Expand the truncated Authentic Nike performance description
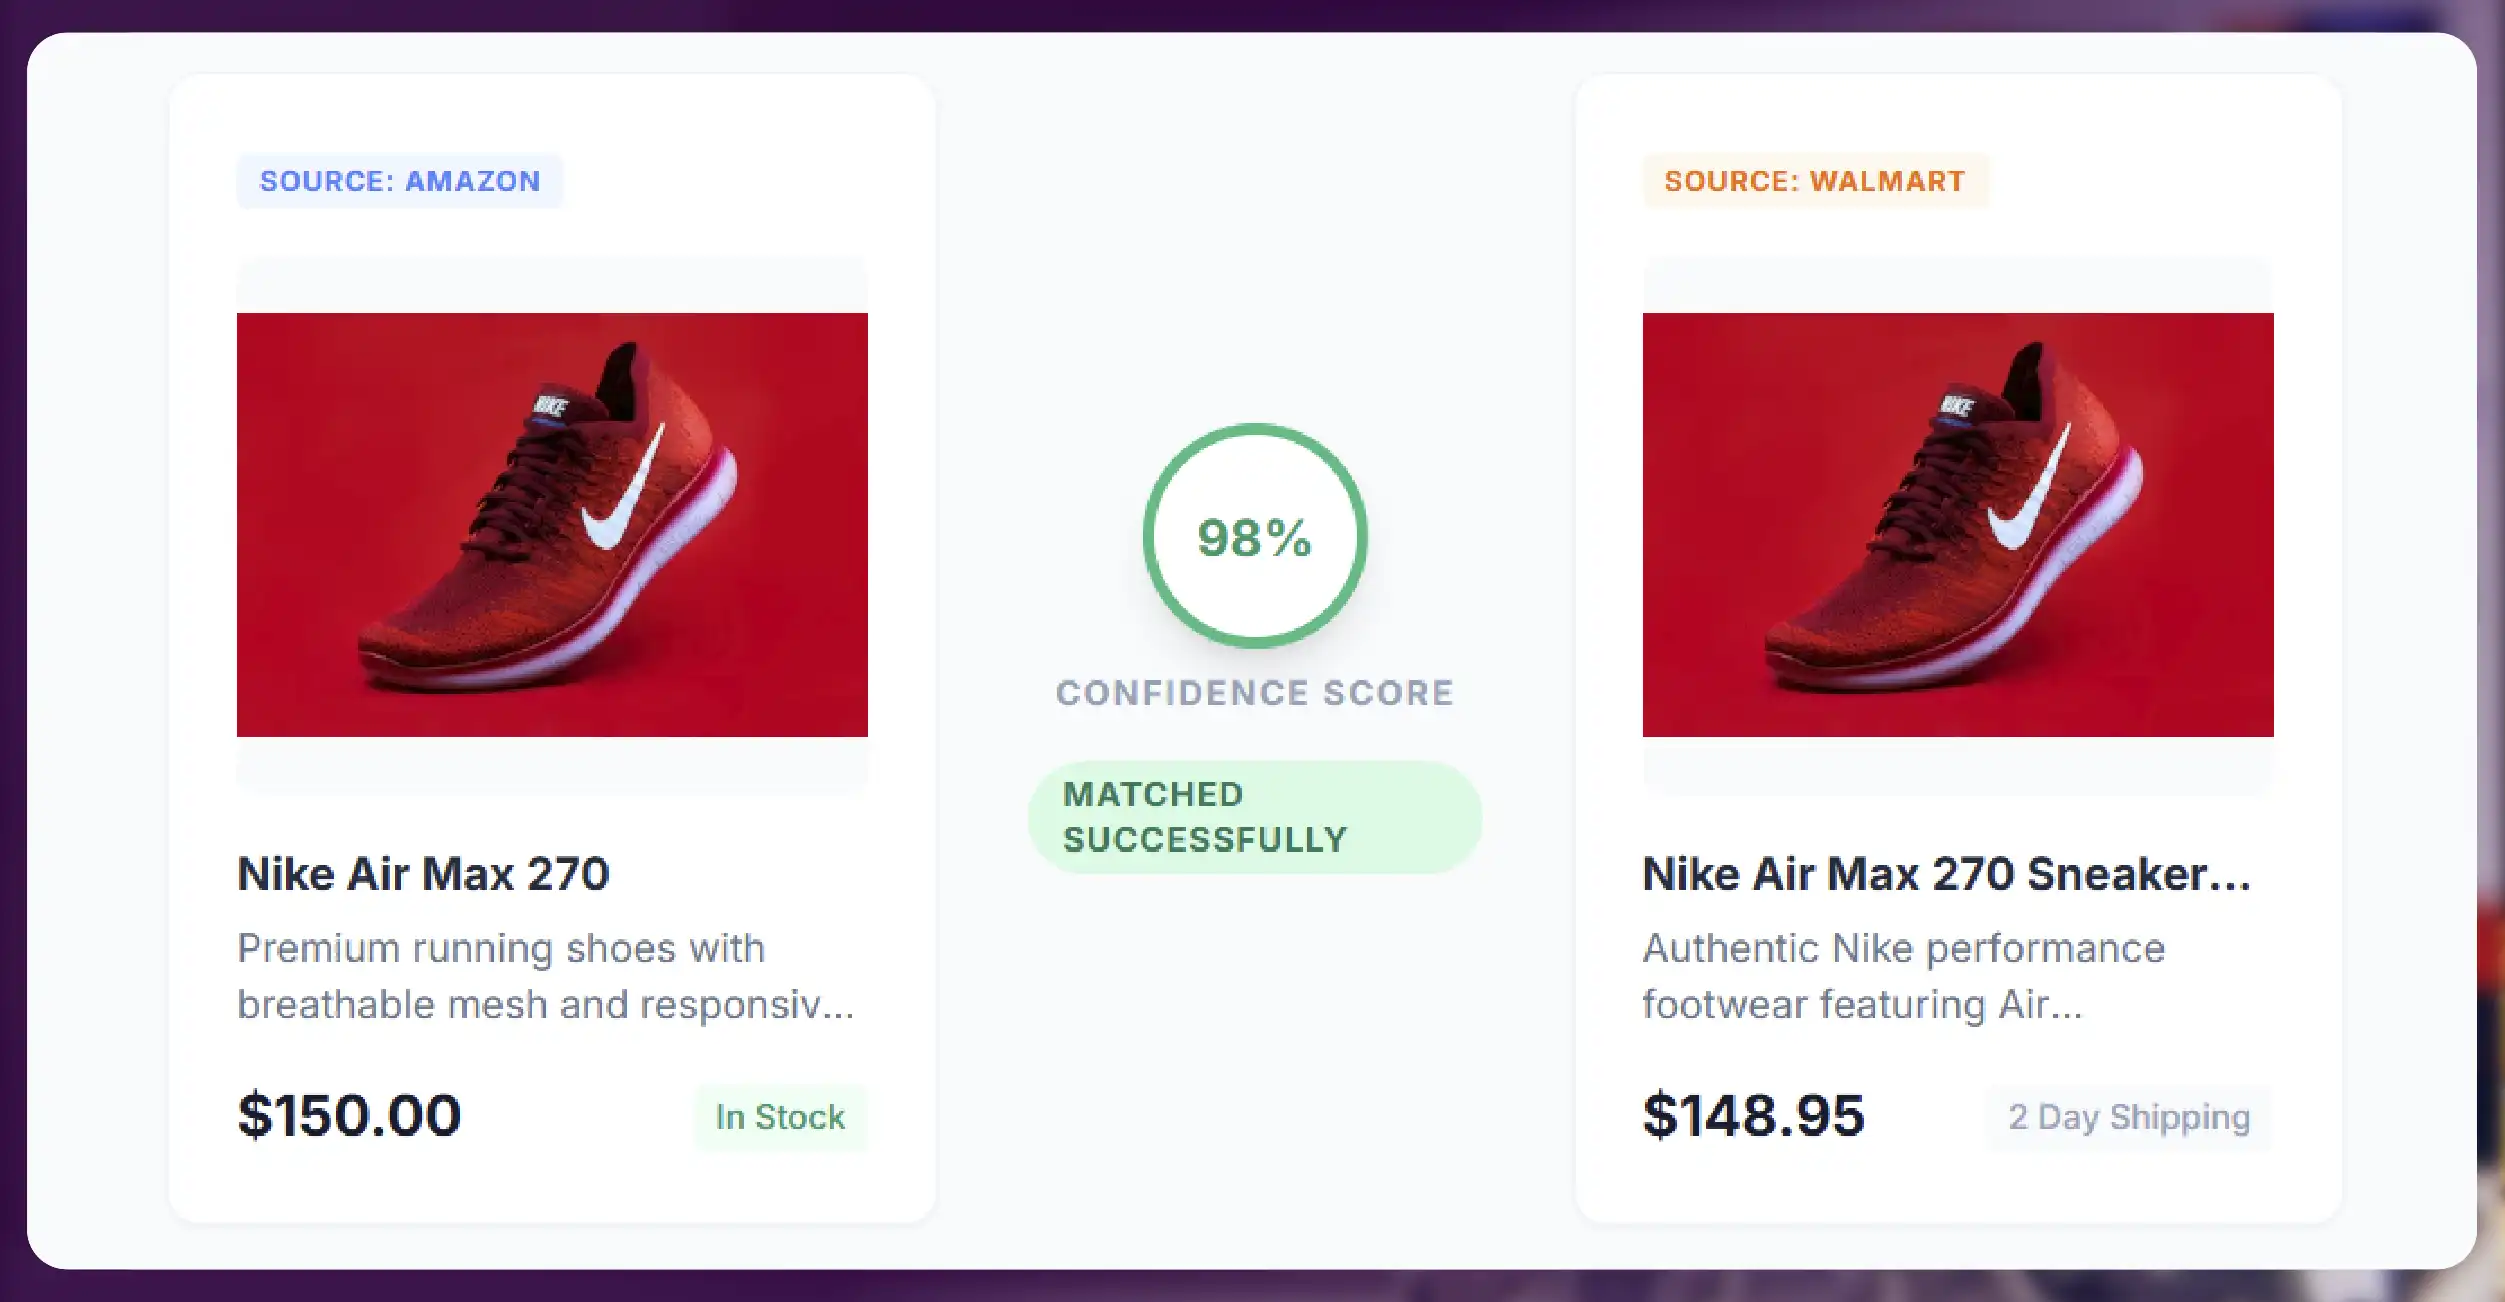2505x1302 pixels. [x=1903, y=976]
